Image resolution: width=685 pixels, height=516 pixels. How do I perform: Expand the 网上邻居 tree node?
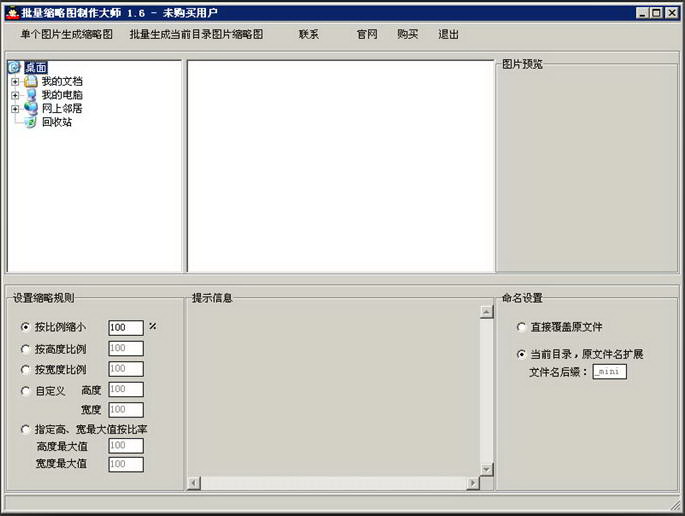[x=15, y=109]
